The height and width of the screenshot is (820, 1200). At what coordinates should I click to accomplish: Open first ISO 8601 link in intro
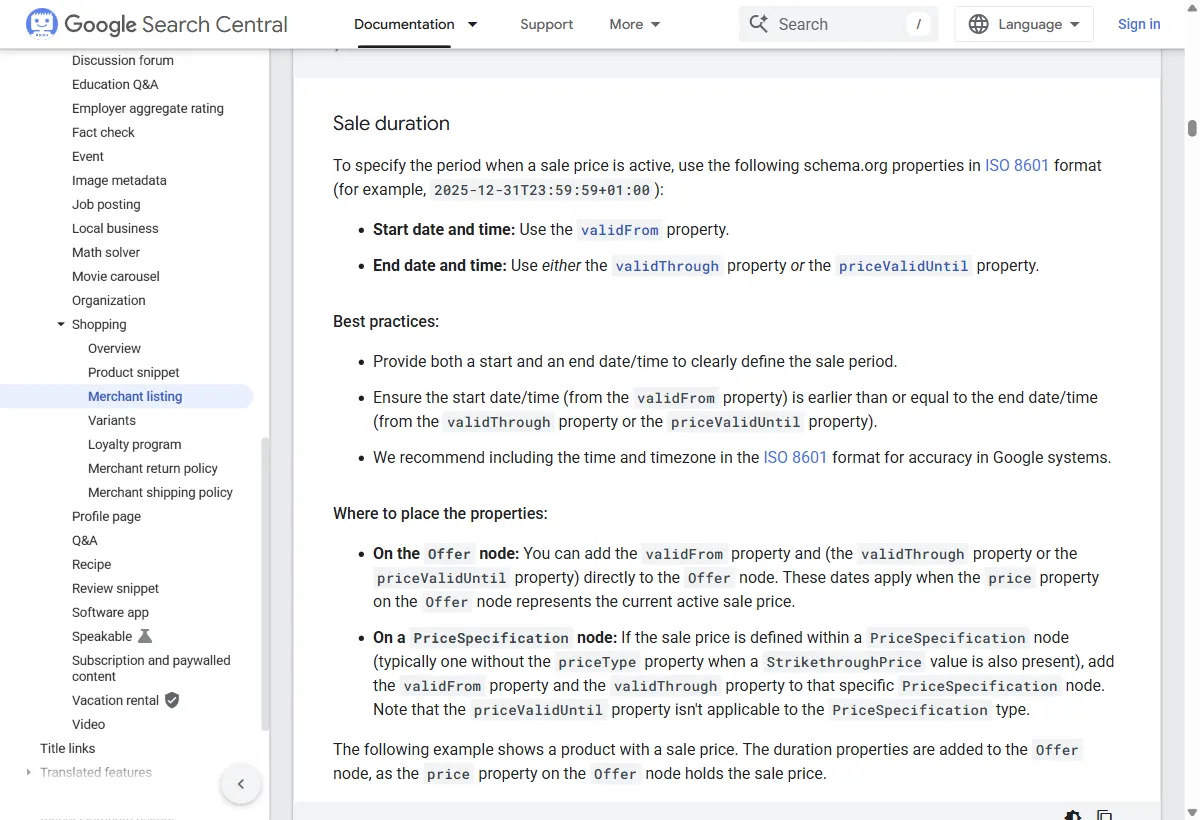tap(1017, 165)
